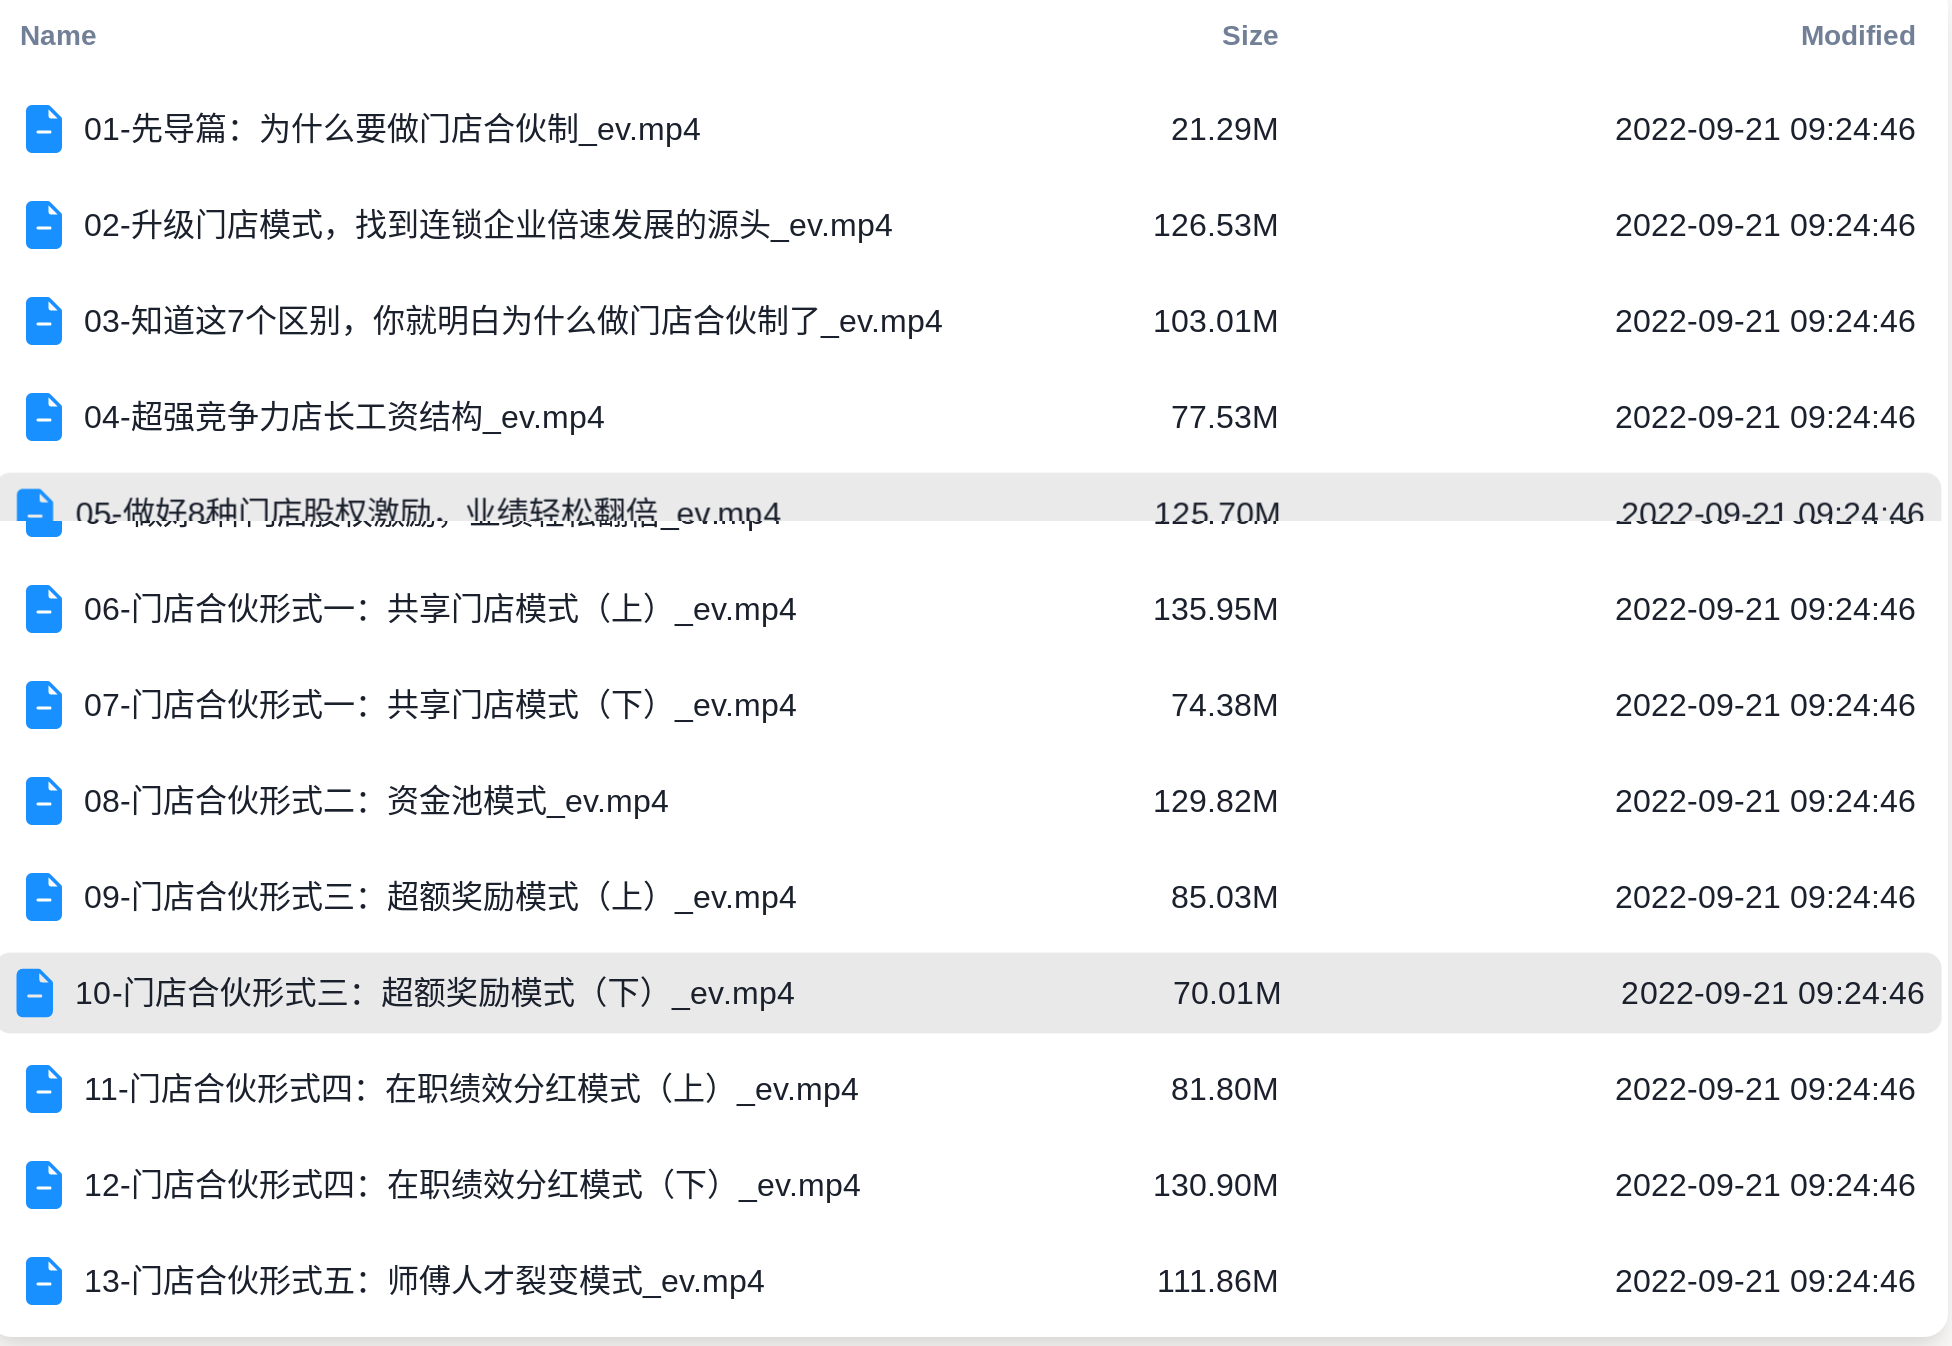Click file icon of 13-师傅人才裂变模式
Image resolution: width=1952 pixels, height=1346 pixels.
pos(44,1281)
